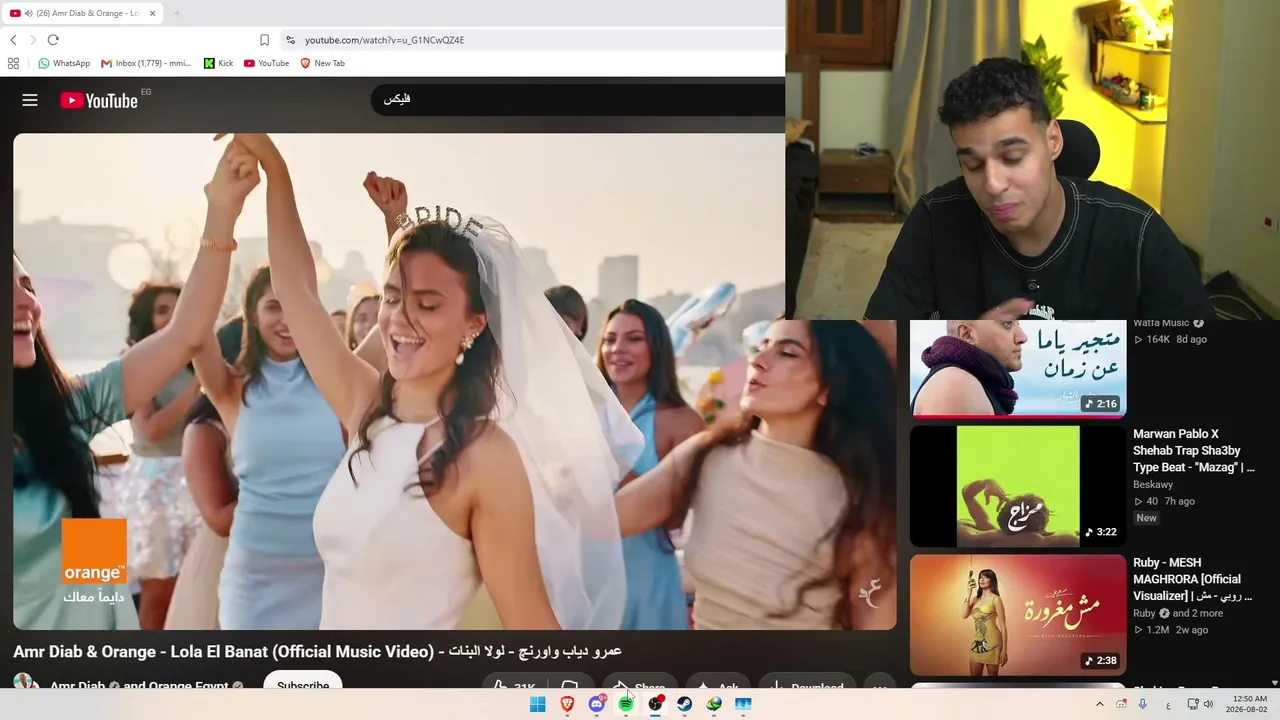1280x720 pixels.
Task: Open the New Tab bookmark
Action: pyautogui.click(x=322, y=63)
